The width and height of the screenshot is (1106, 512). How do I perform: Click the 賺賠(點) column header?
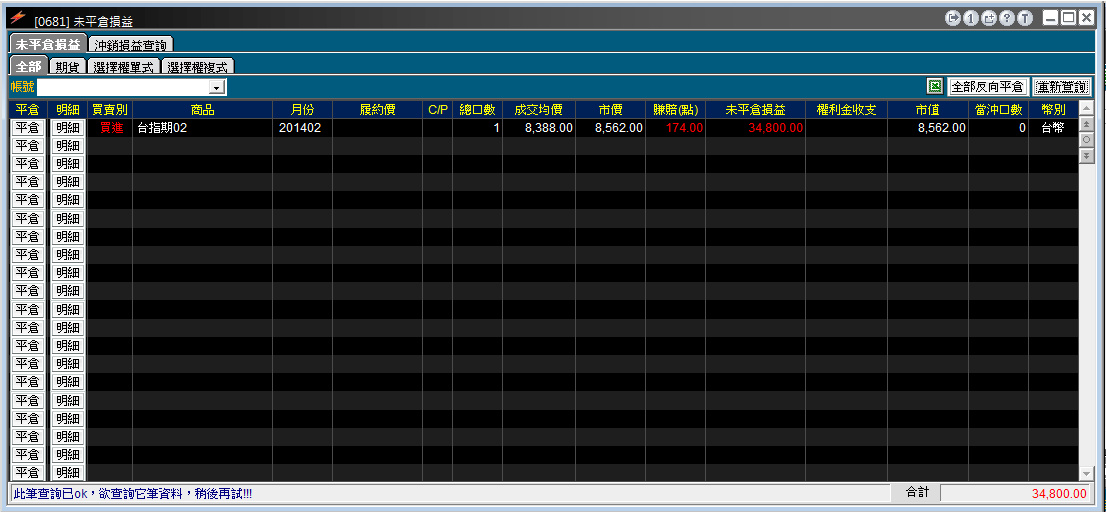(x=675, y=110)
